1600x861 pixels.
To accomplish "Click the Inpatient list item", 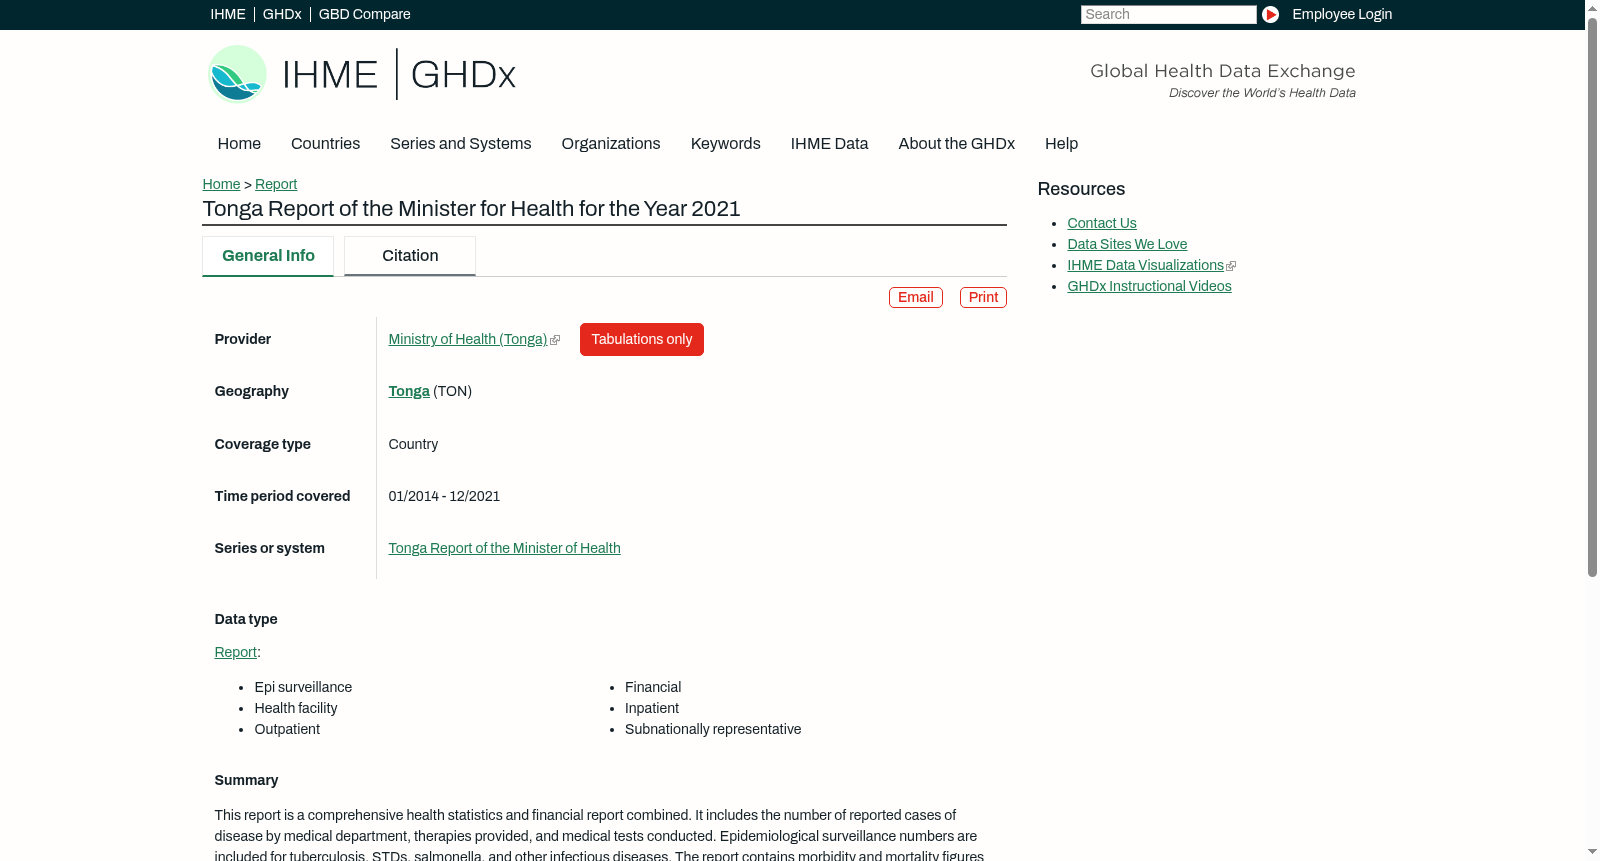I will pos(652,709).
